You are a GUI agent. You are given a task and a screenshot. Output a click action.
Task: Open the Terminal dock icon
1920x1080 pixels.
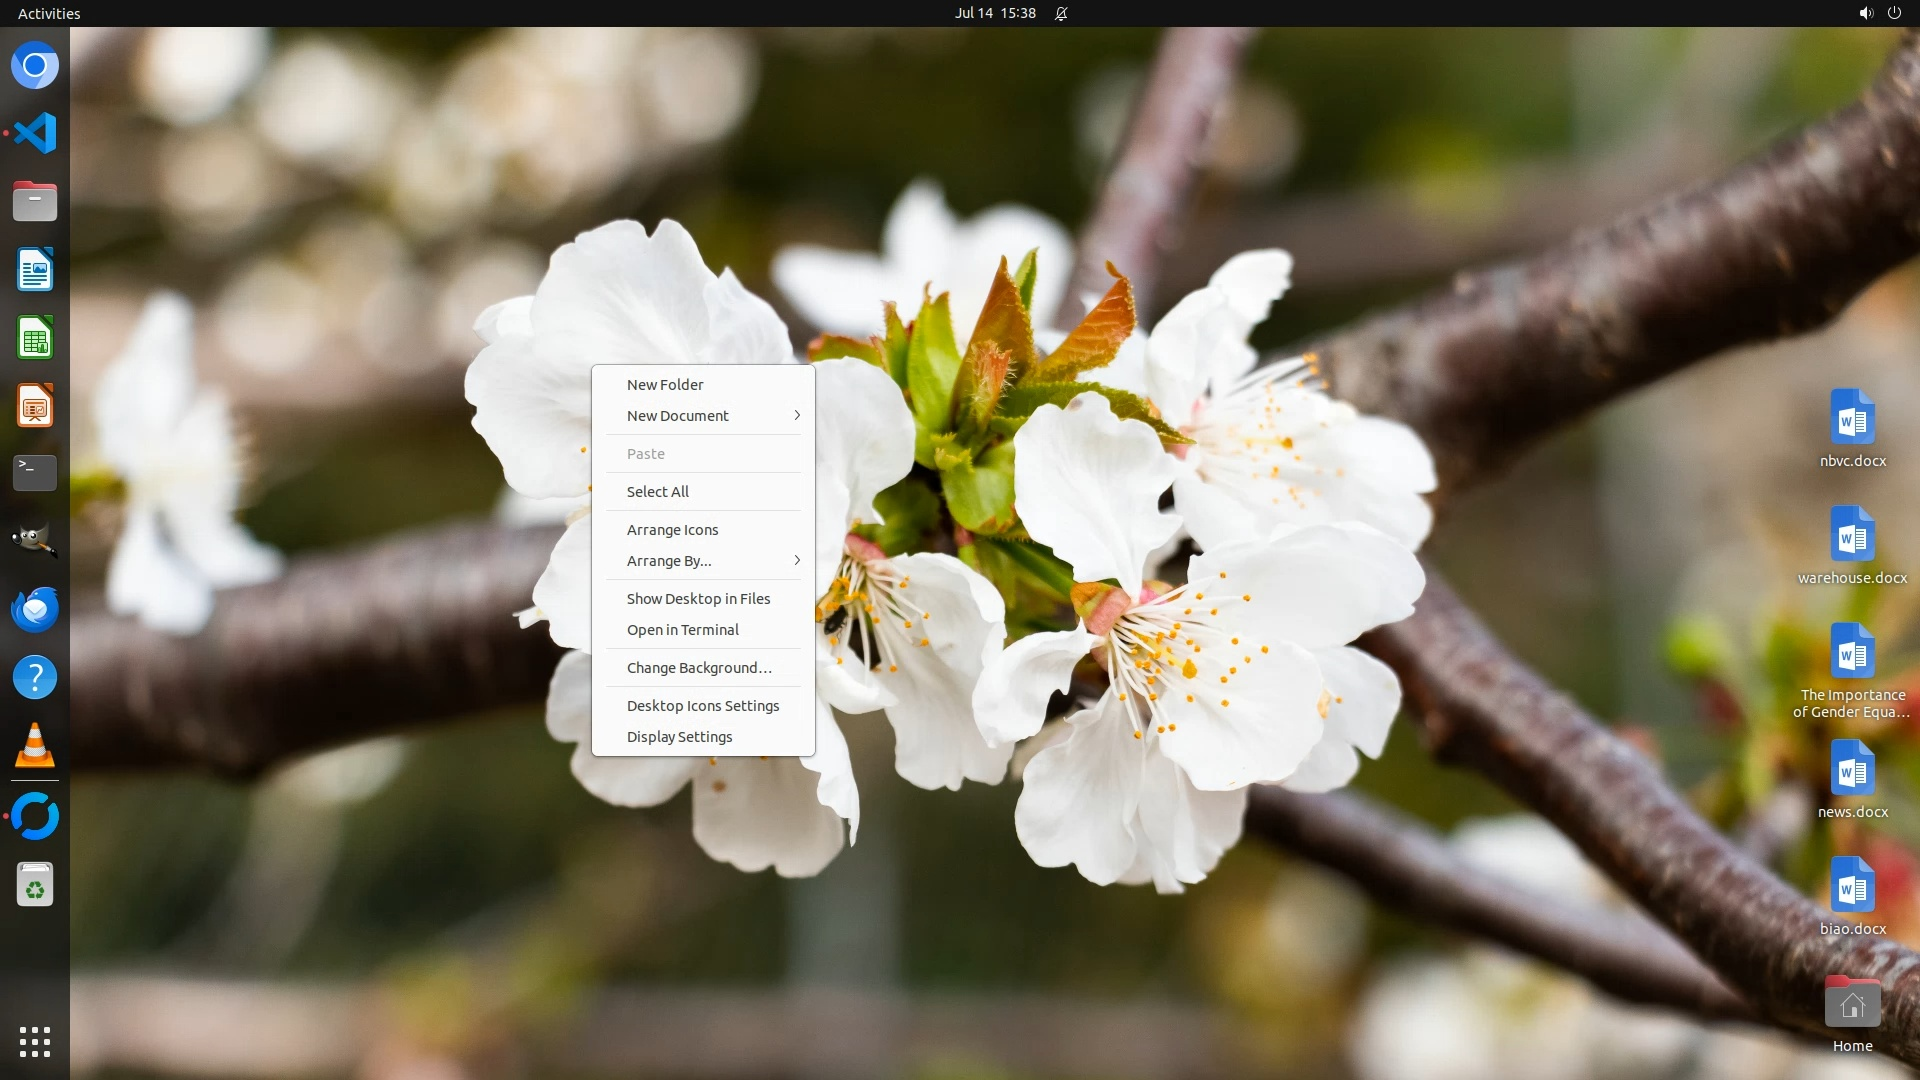coord(35,472)
